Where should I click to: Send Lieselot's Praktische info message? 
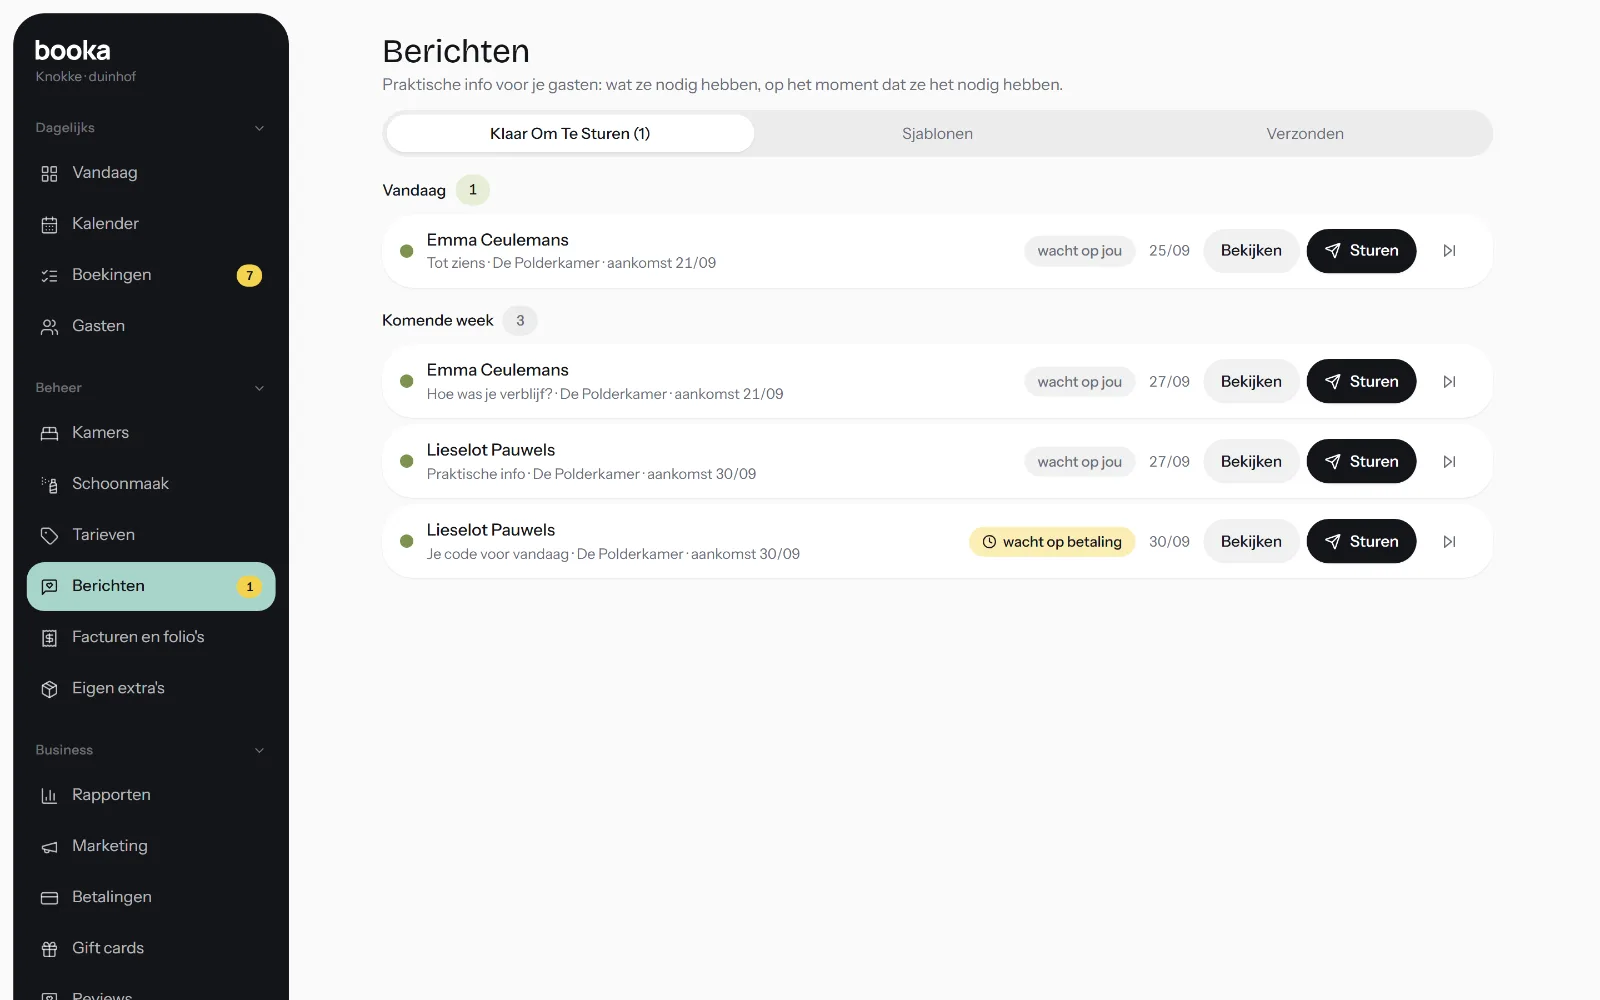click(1361, 461)
